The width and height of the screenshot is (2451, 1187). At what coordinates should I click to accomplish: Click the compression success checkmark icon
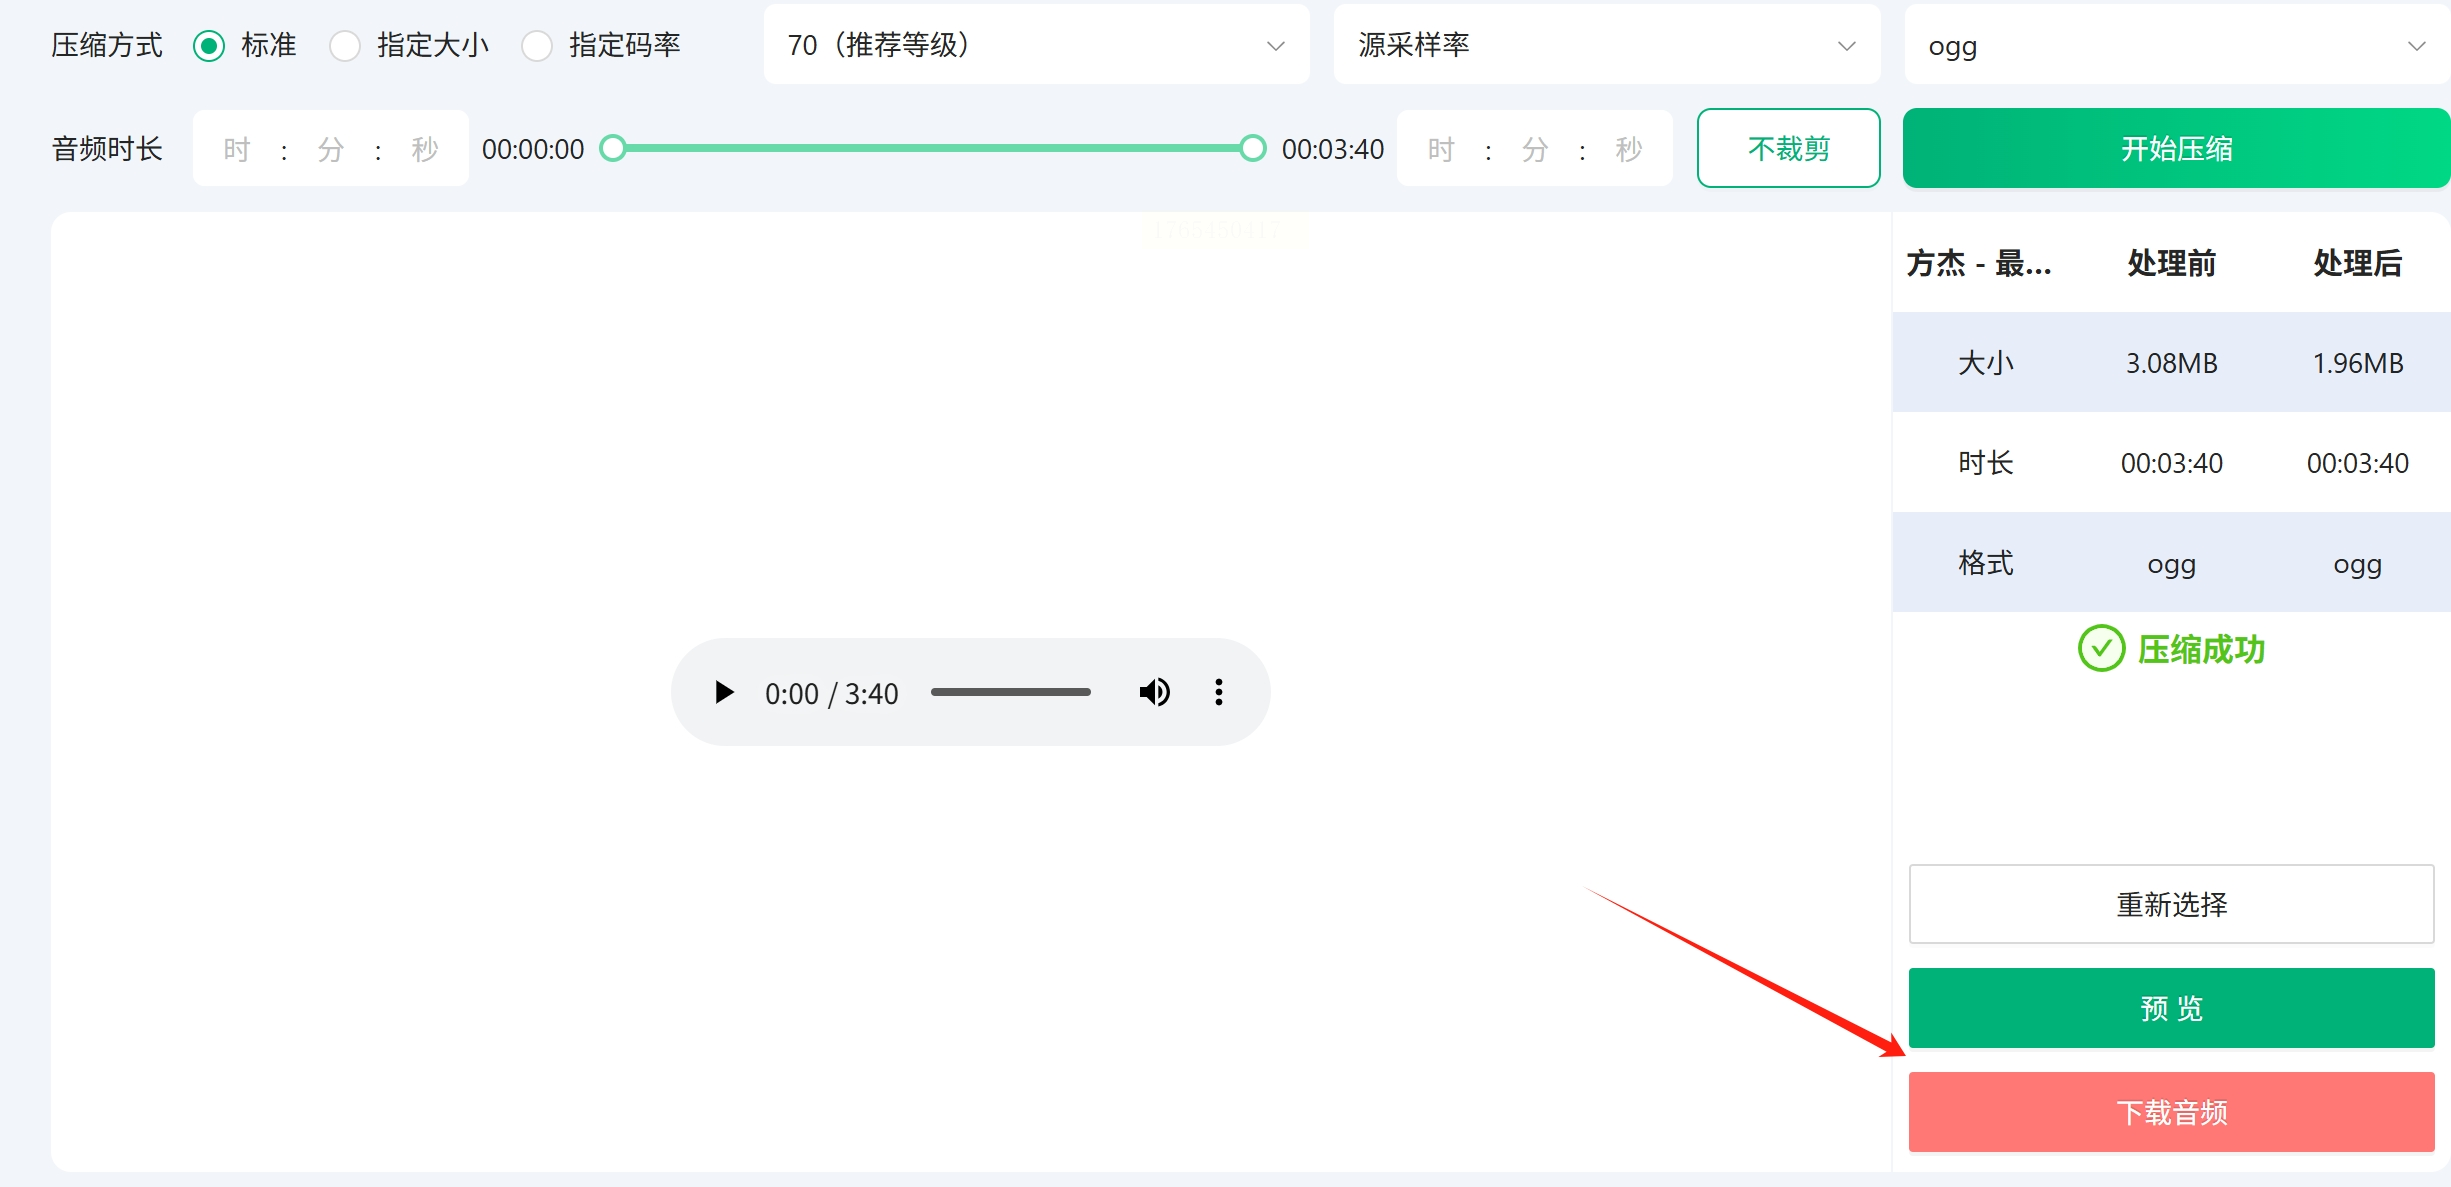tap(2101, 649)
